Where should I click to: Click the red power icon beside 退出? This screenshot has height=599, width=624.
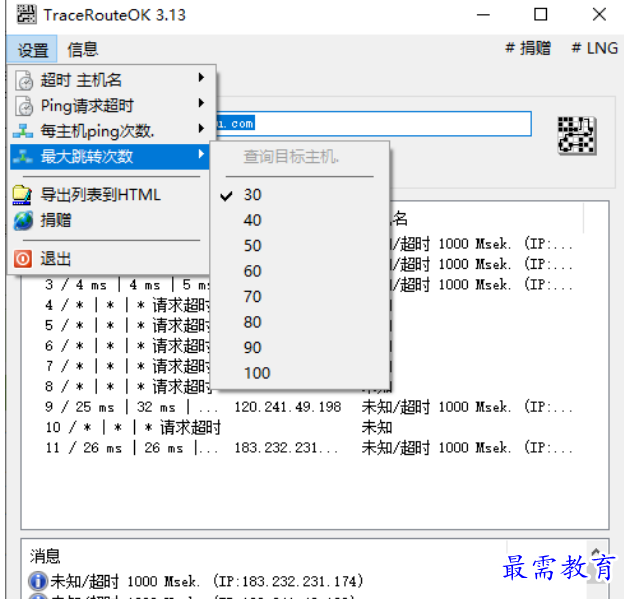click(23, 259)
